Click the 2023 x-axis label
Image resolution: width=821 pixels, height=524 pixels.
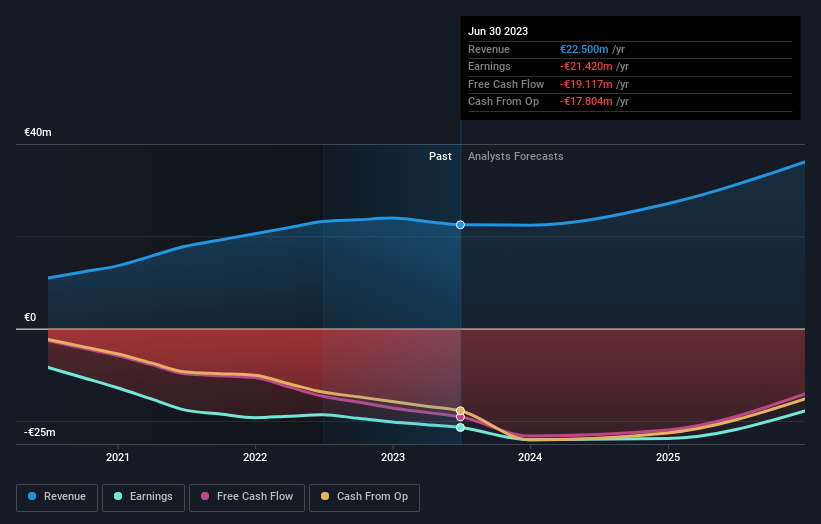click(x=393, y=457)
